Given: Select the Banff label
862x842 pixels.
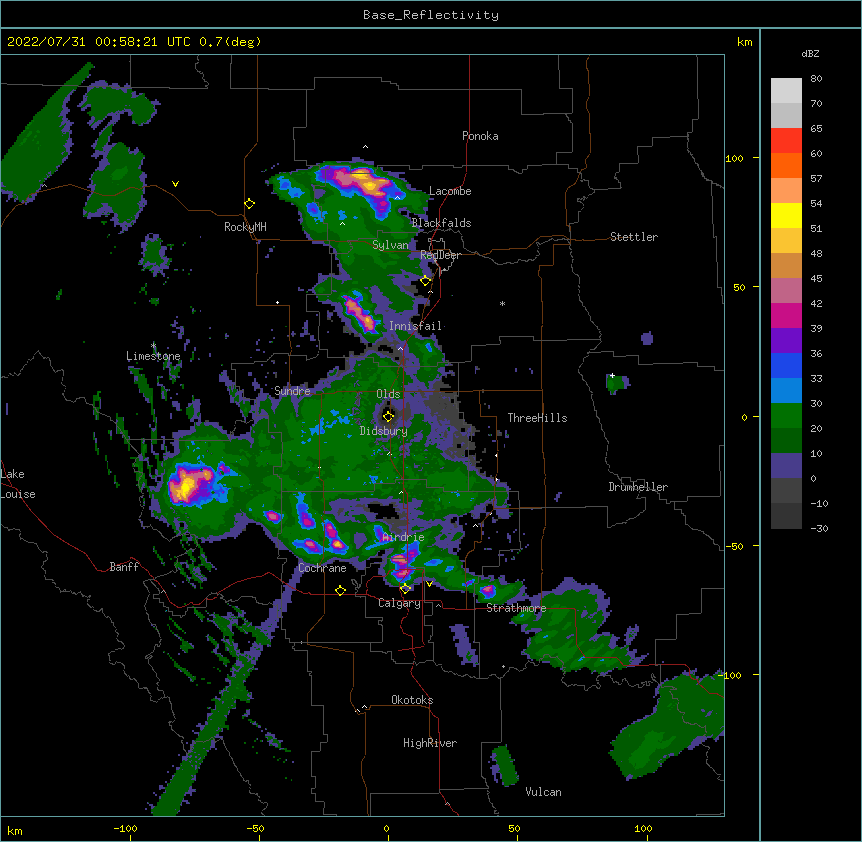Looking at the screenshot, I should click(124, 567).
